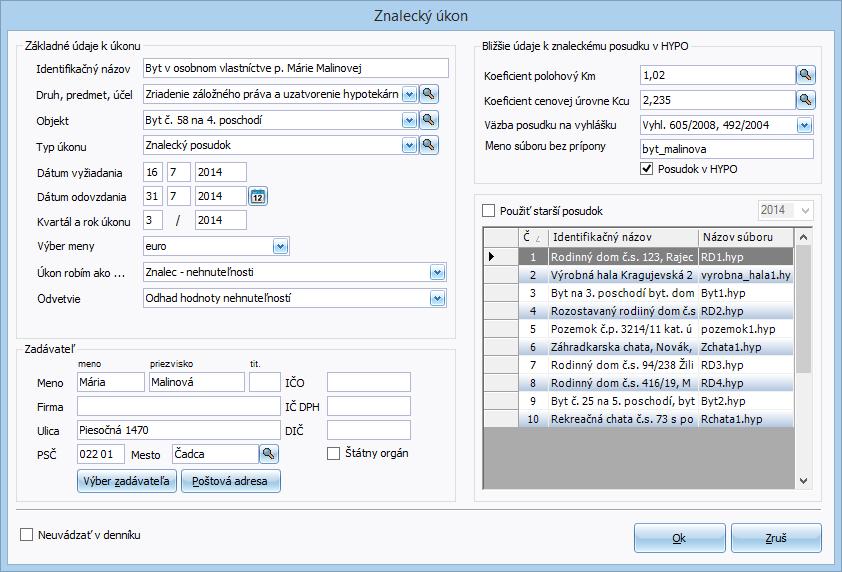Click the Kvartál number field
842x572 pixels.
(153, 220)
